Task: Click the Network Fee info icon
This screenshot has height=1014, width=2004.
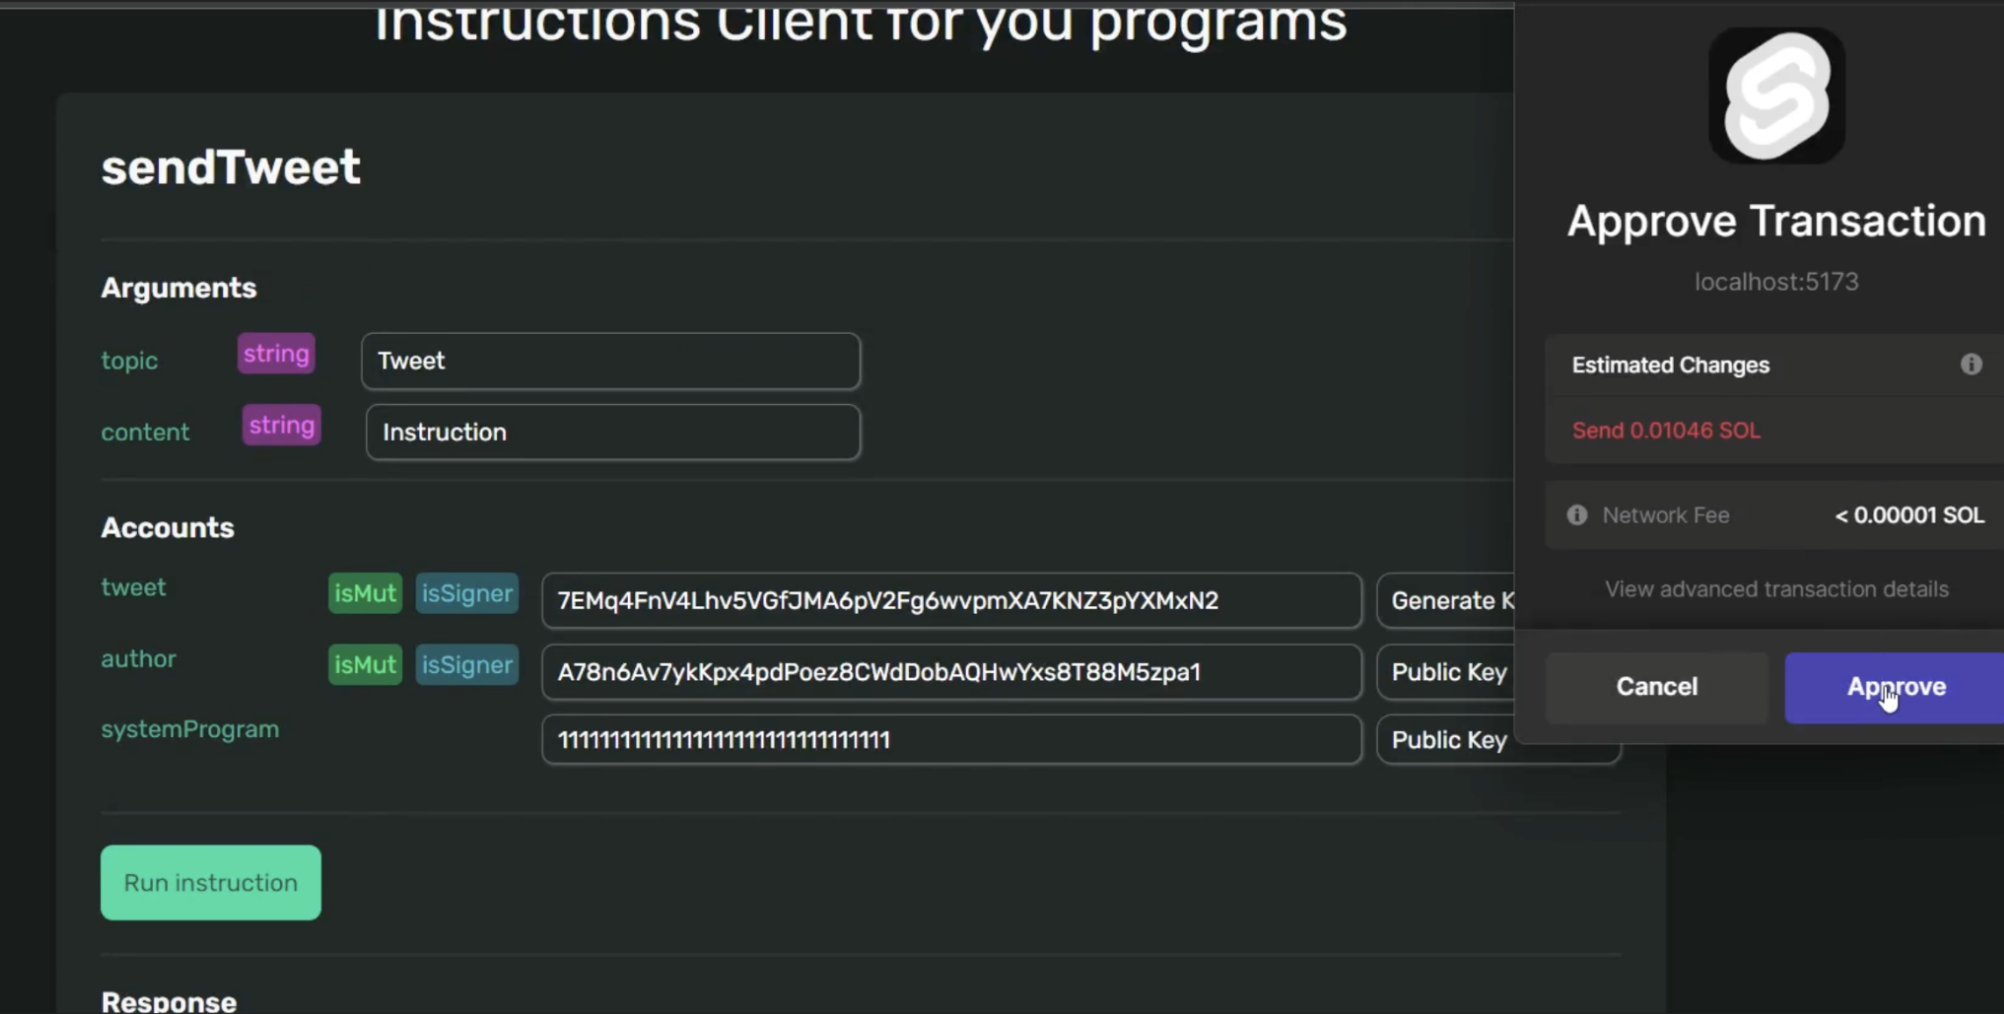Action: [x=1577, y=515]
